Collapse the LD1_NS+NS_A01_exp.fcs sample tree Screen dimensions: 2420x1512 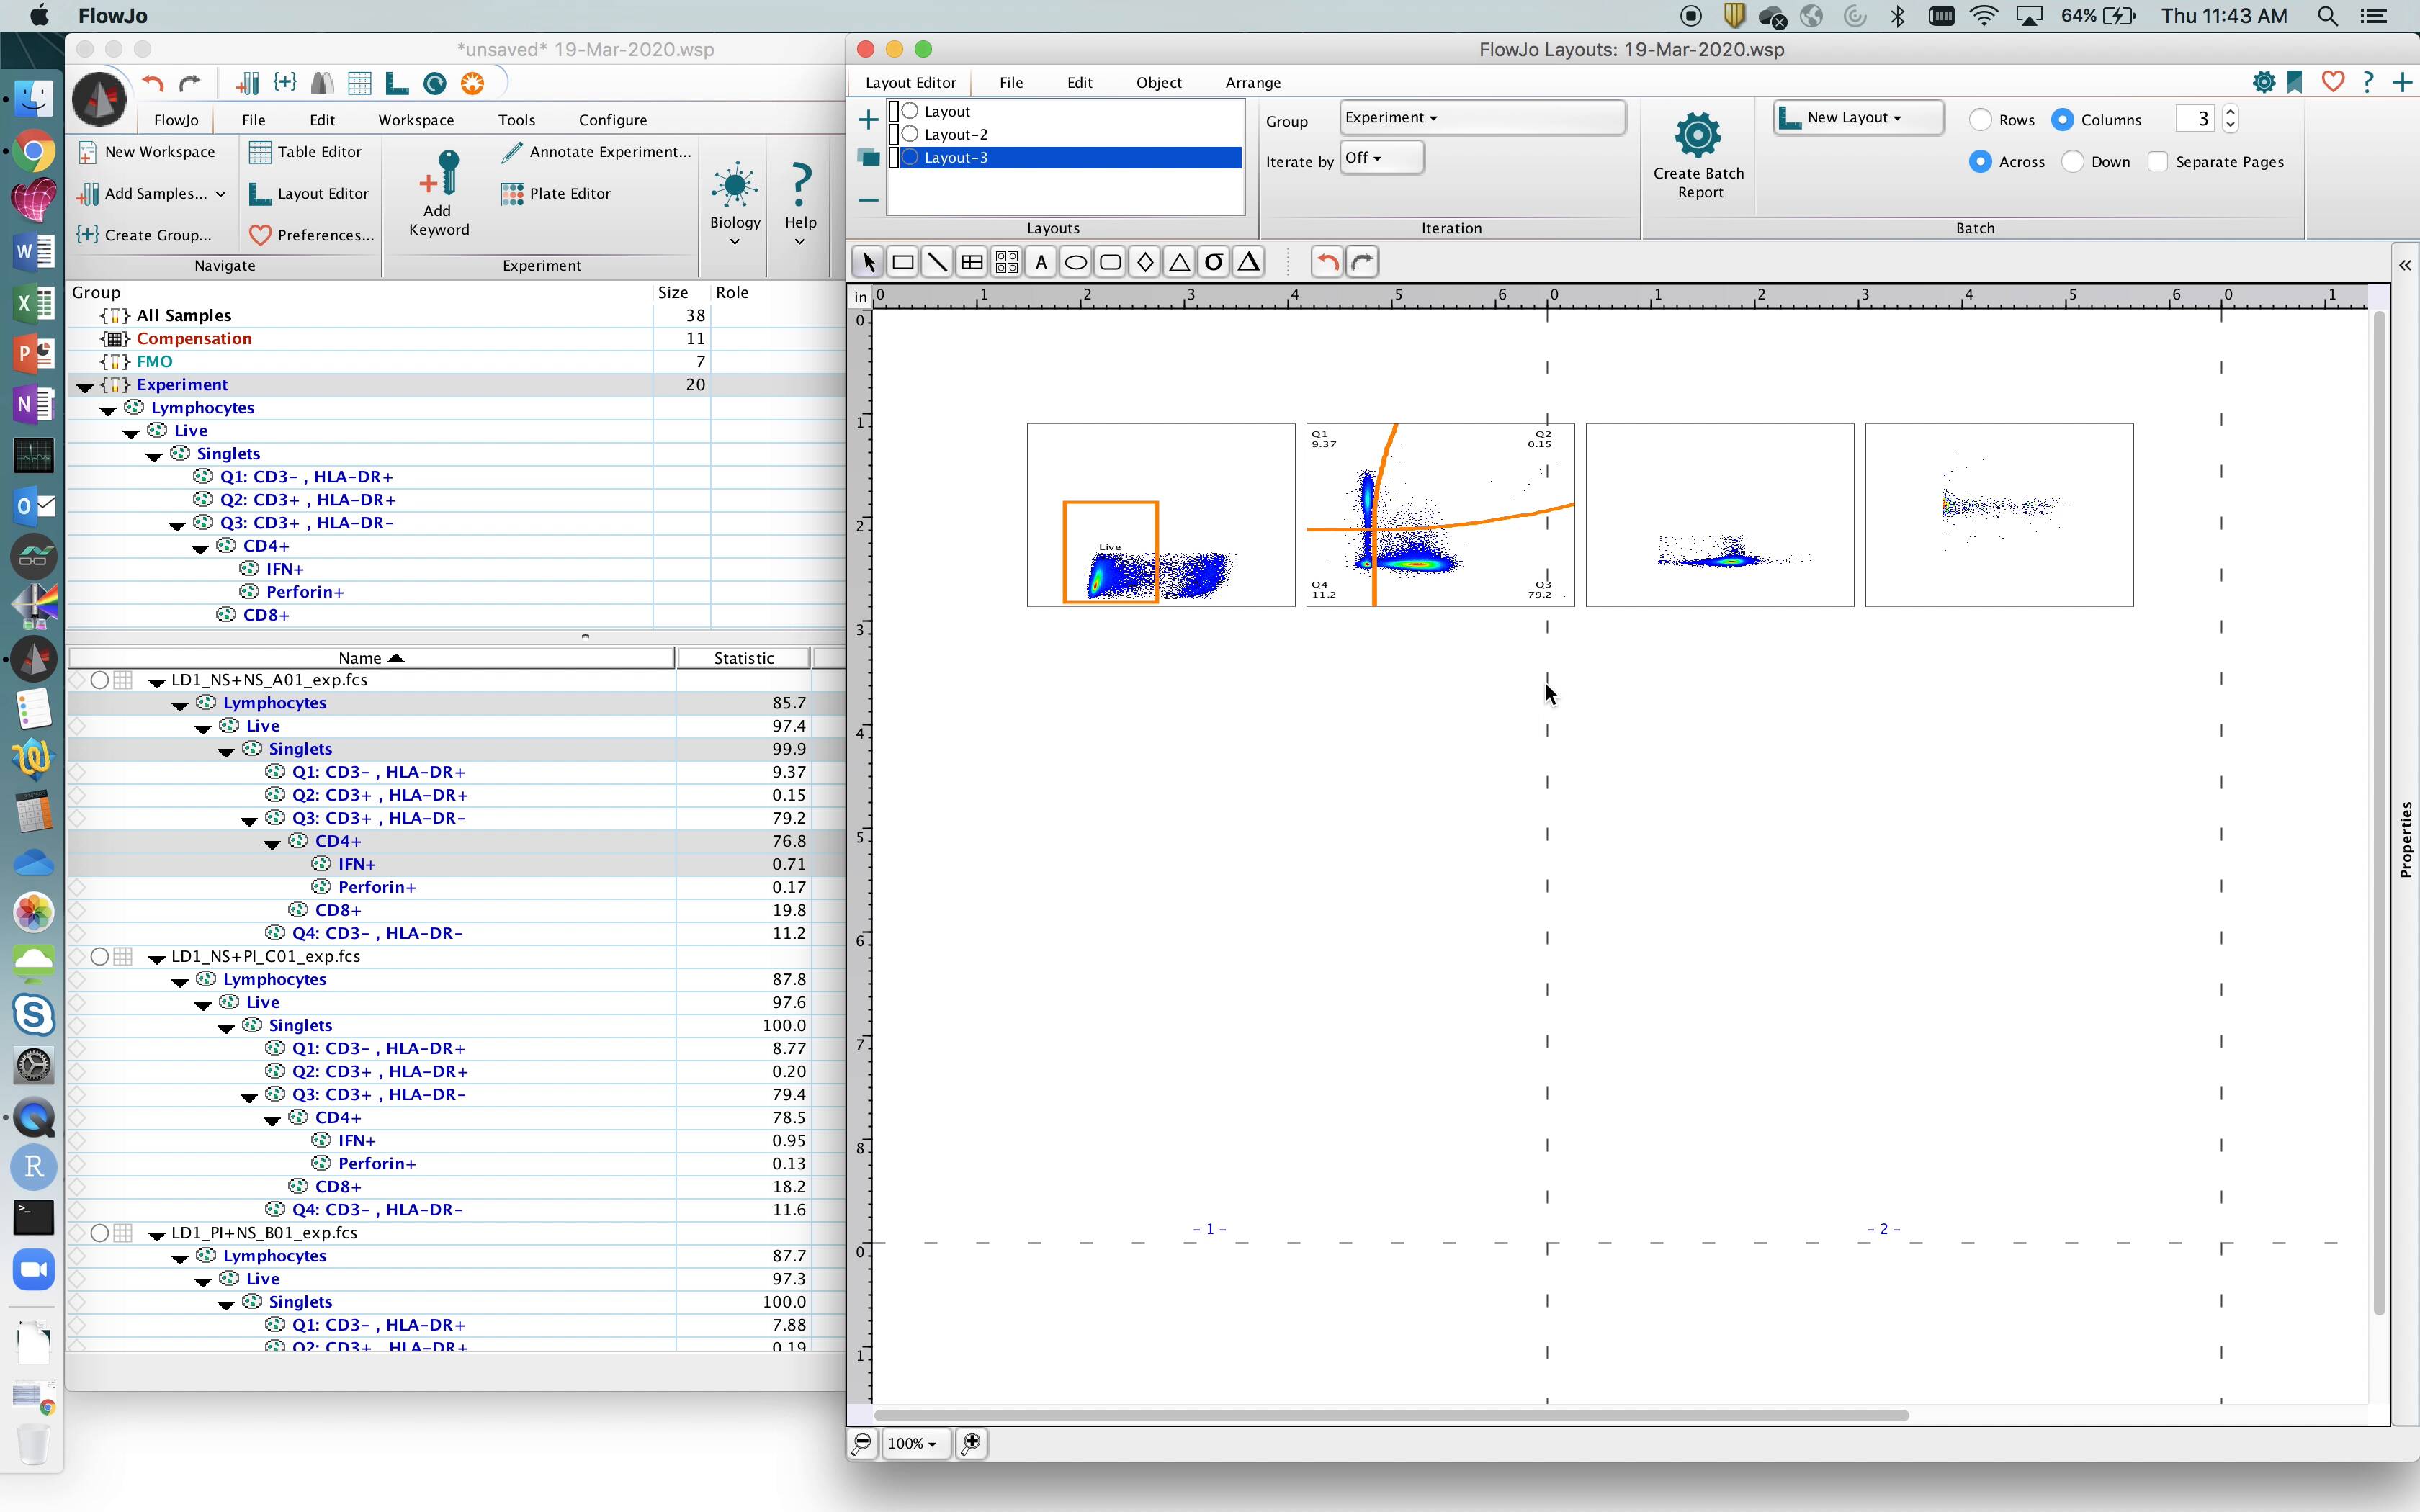(x=157, y=681)
